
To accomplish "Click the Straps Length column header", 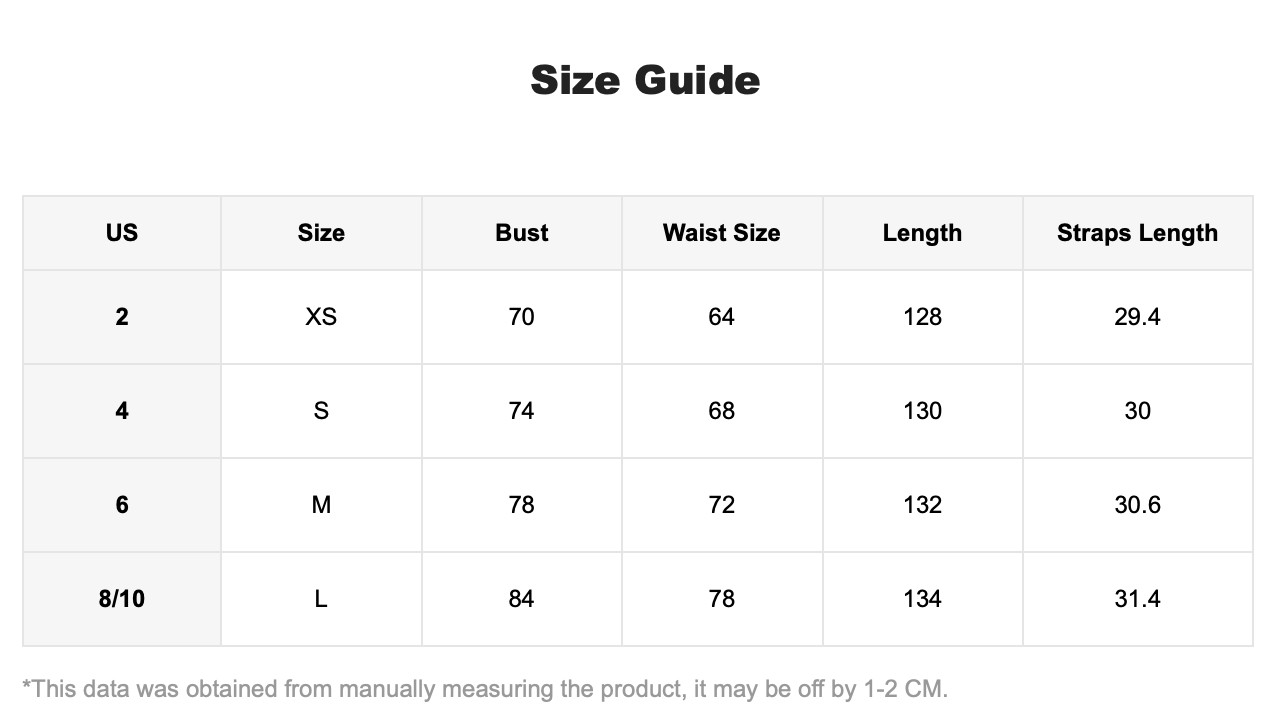I will coord(1138,233).
